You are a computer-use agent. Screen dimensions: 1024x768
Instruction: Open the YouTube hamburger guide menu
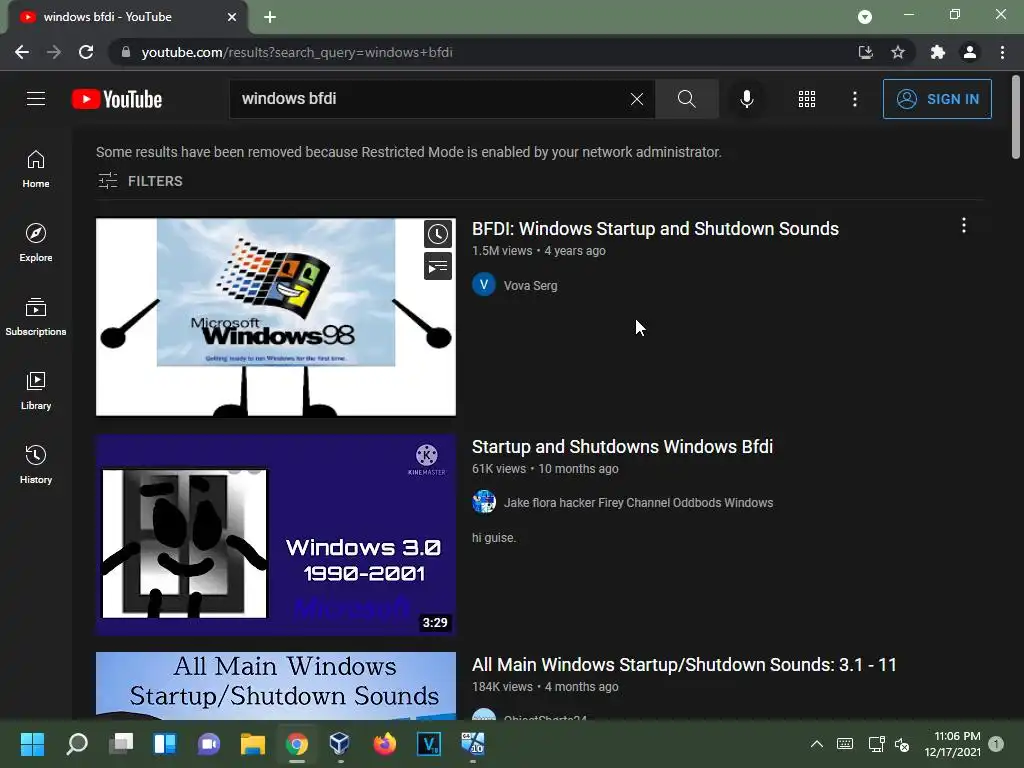point(36,99)
